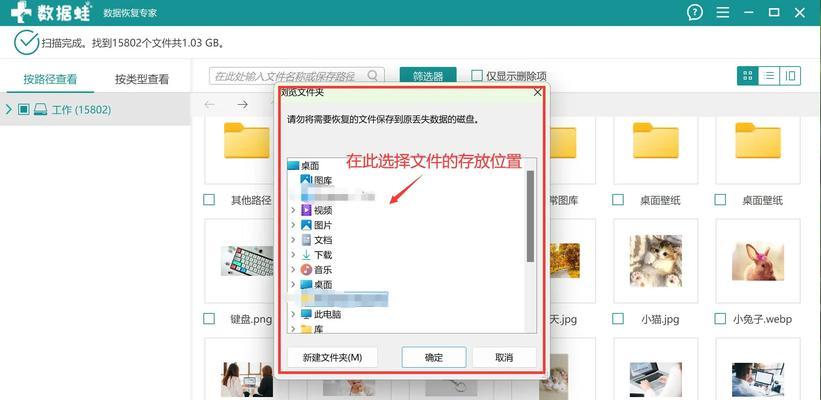Select top 桌面 root in dialog tree

coord(304,166)
